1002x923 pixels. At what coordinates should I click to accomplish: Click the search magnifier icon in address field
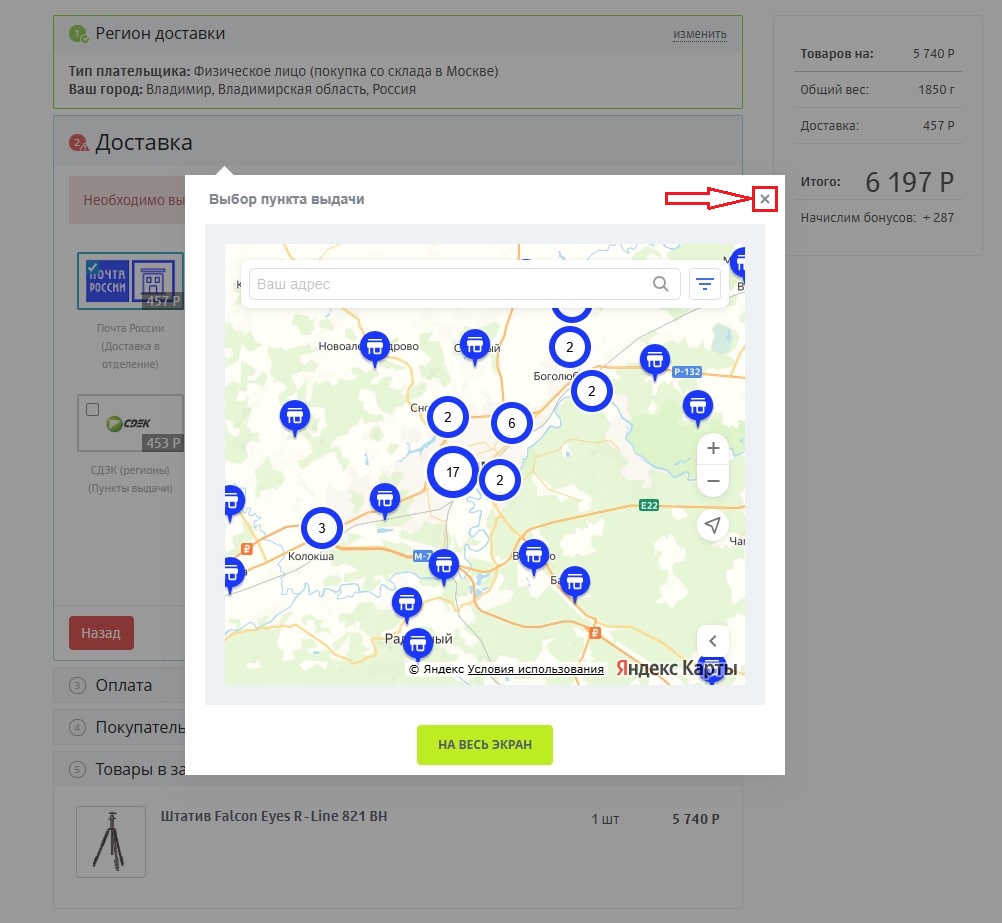tap(660, 284)
